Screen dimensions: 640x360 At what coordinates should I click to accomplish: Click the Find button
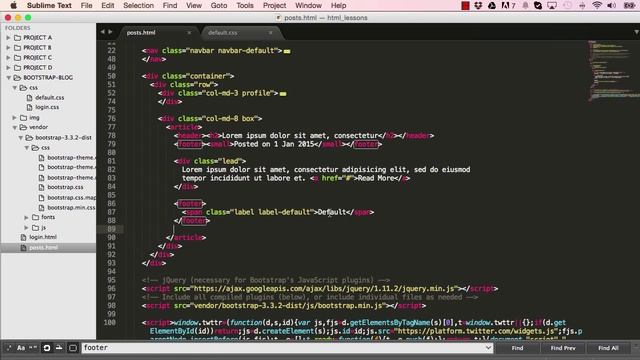[x=517, y=348]
